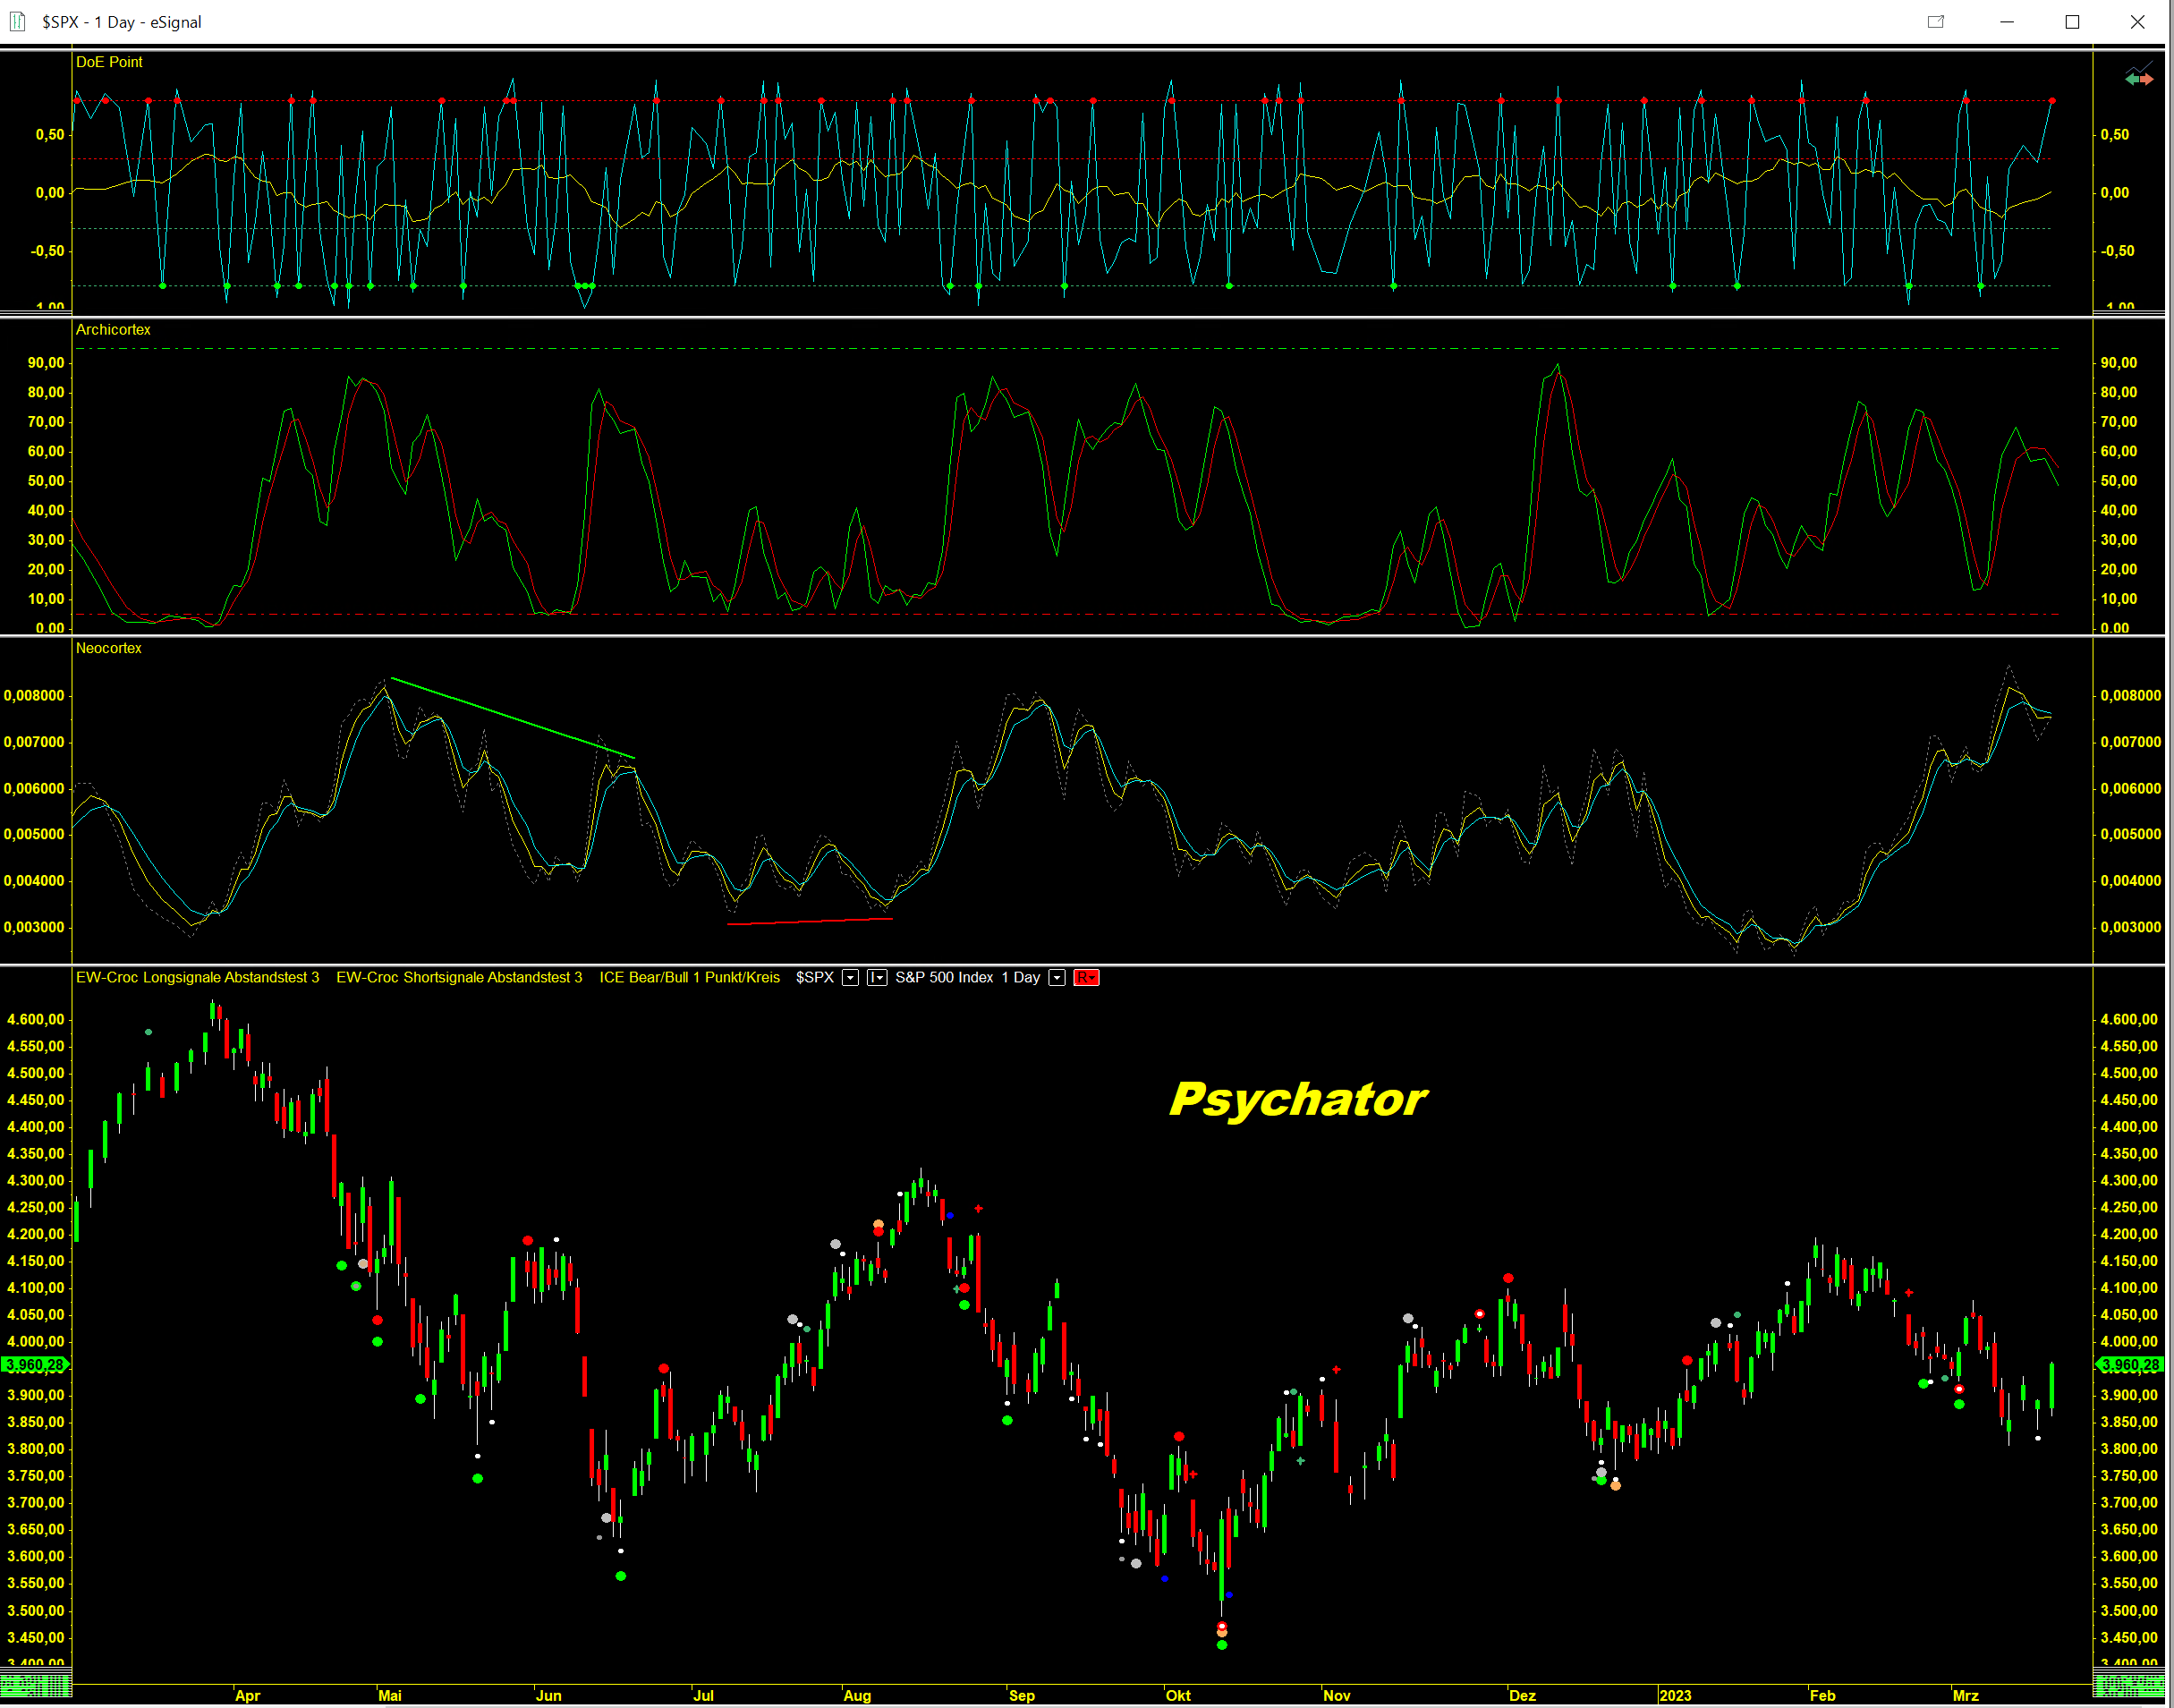2174x1708 pixels.
Task: Click the eSignal chart icon in title bar
Action: pos(17,21)
